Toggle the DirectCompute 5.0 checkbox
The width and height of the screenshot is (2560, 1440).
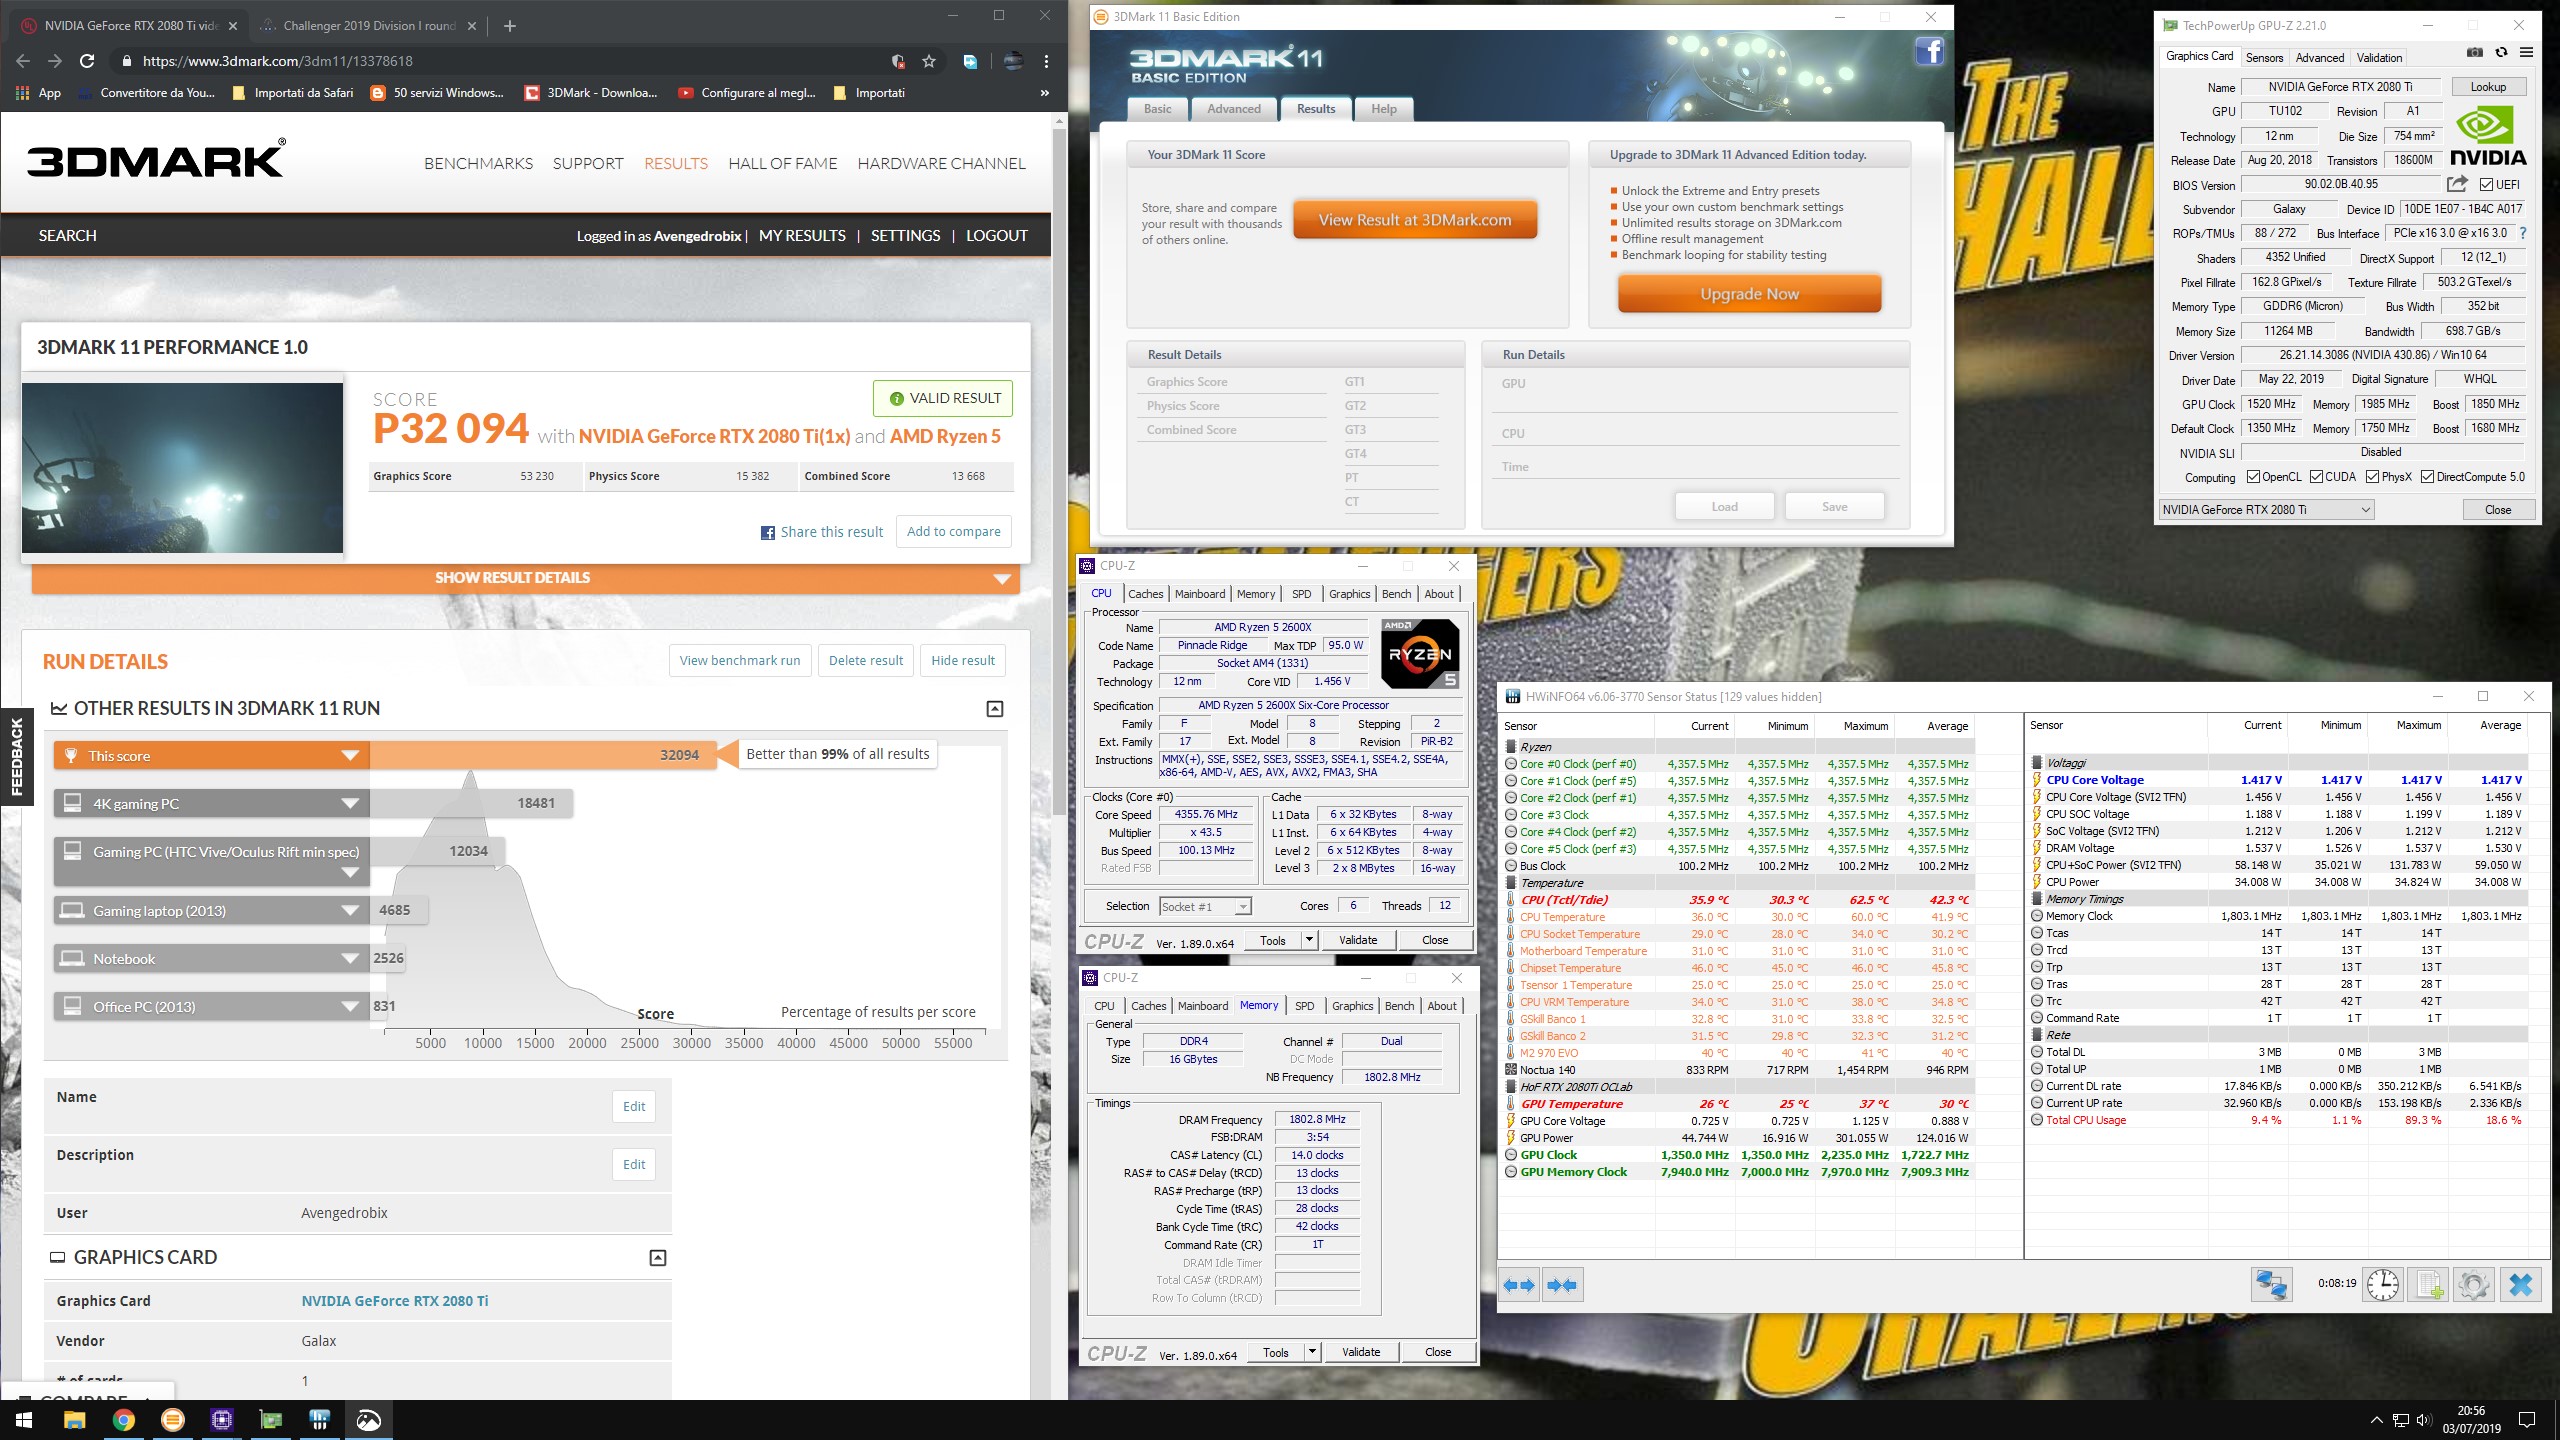click(x=2427, y=477)
